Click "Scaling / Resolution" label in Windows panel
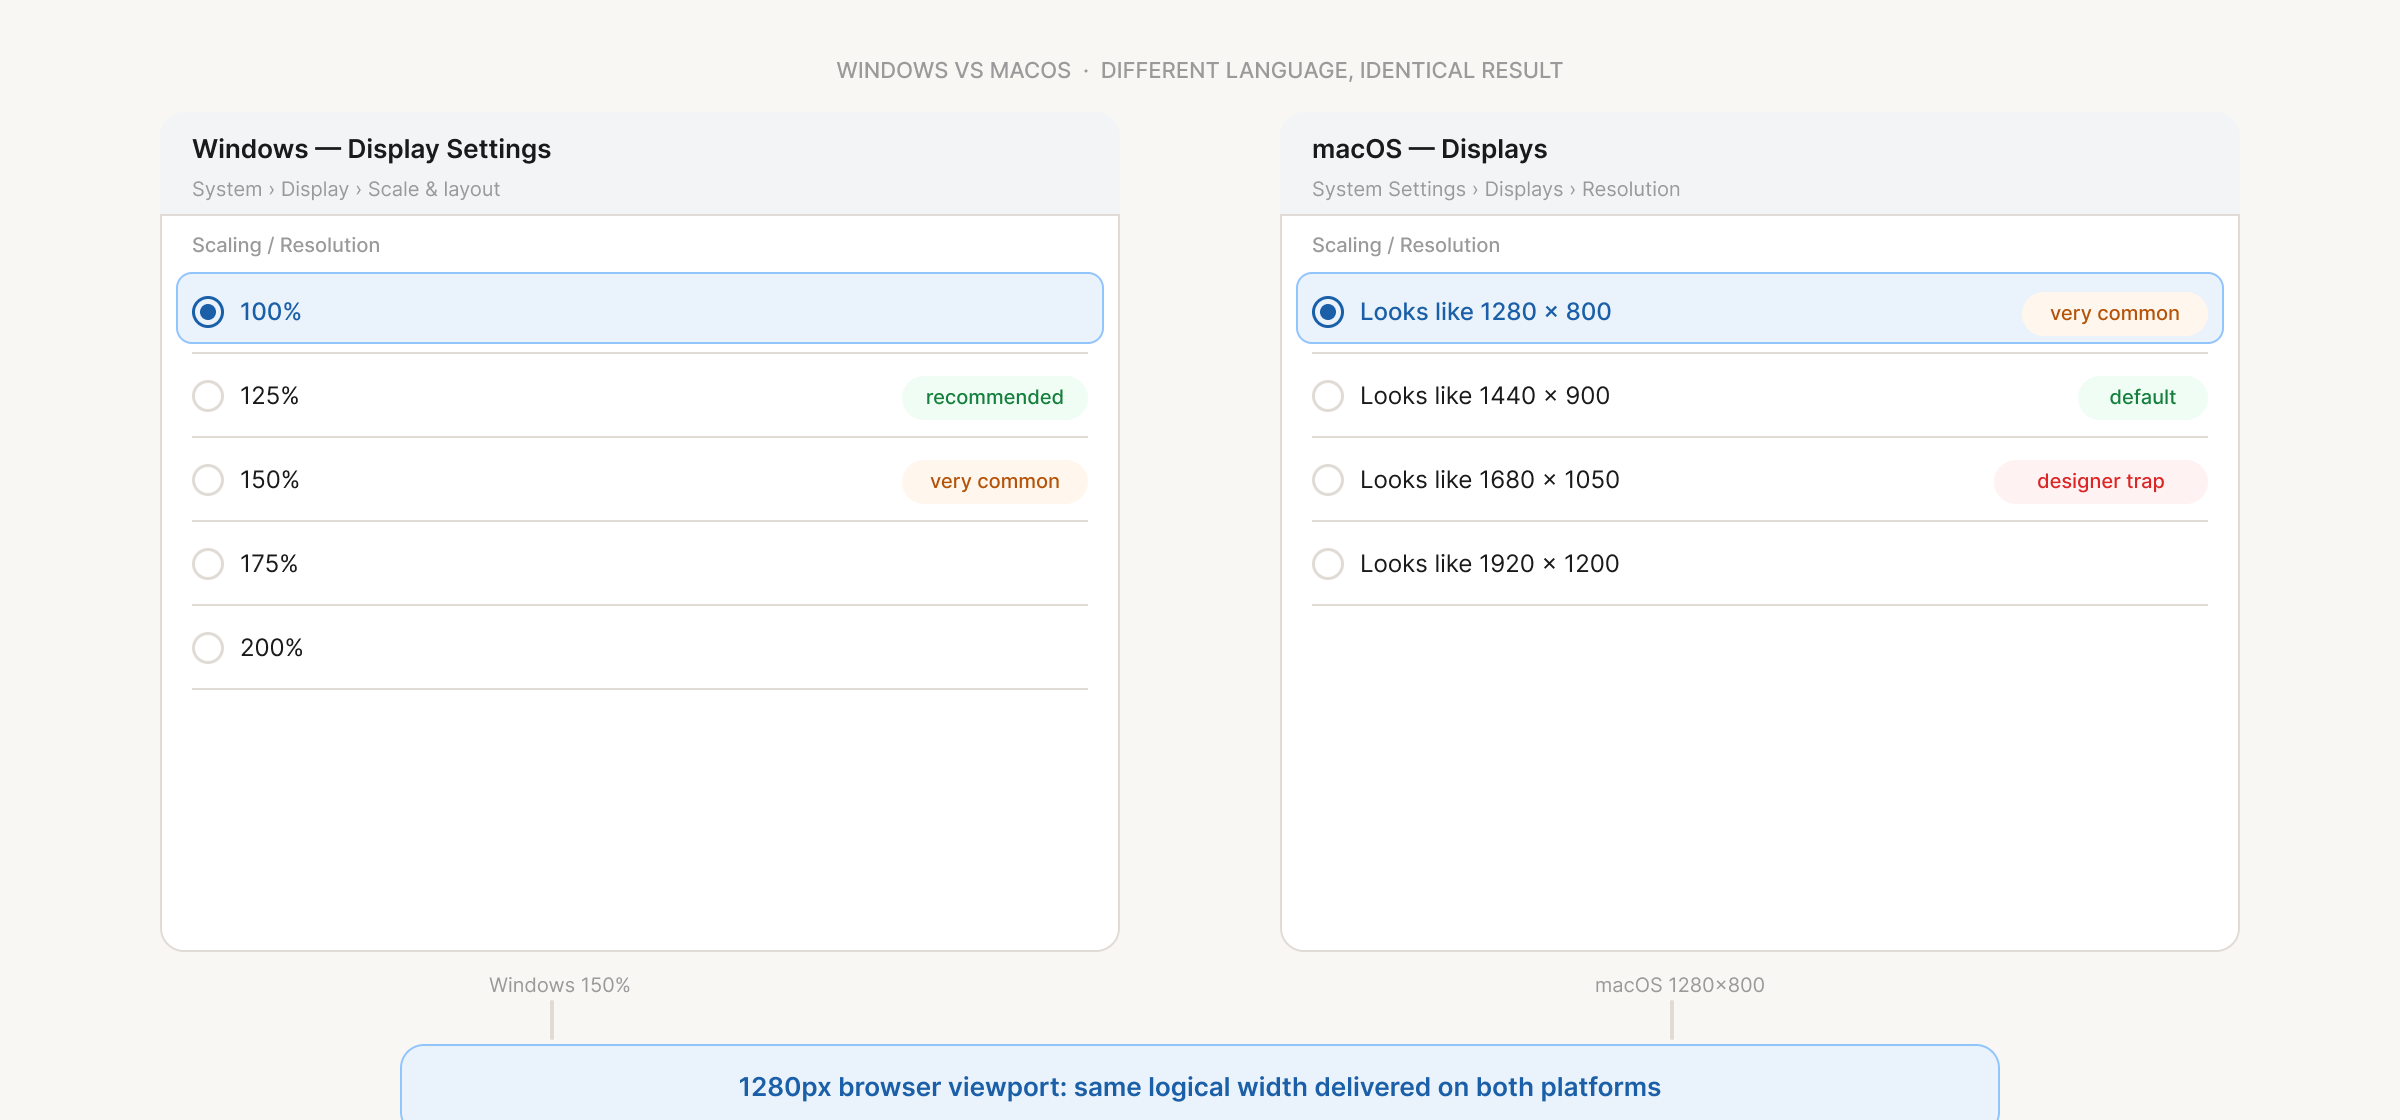2400x1120 pixels. click(286, 245)
